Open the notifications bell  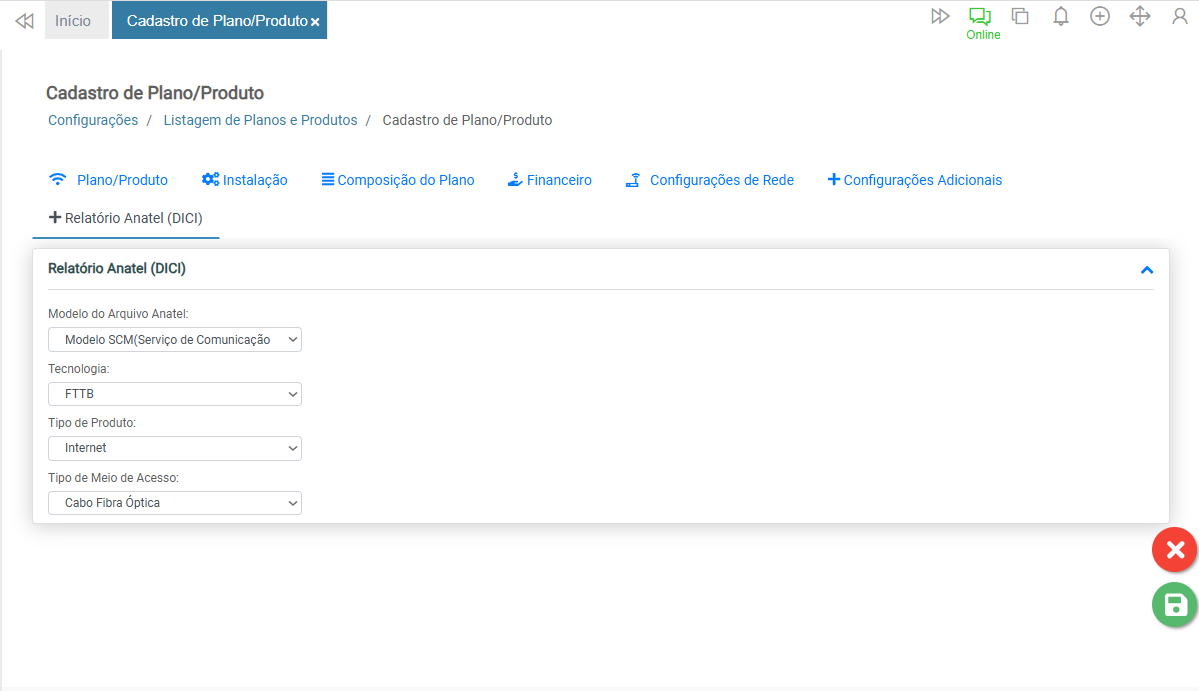point(1061,16)
